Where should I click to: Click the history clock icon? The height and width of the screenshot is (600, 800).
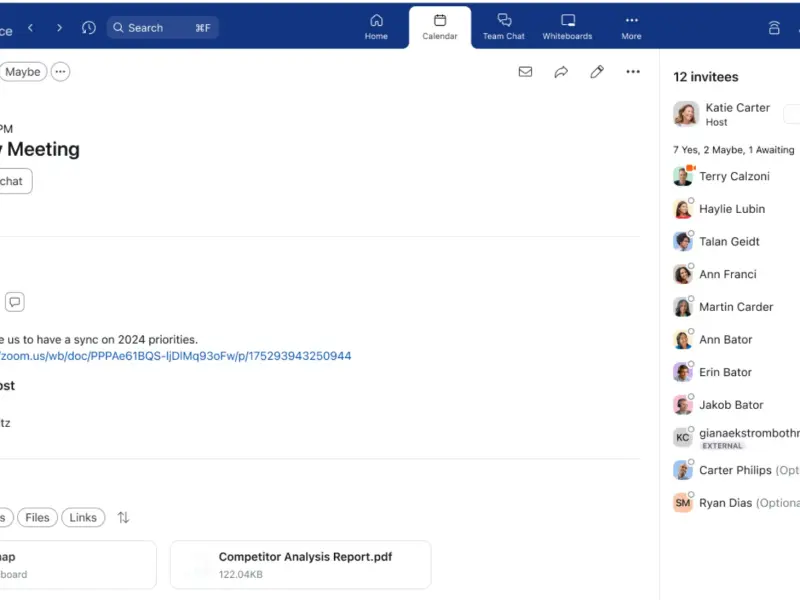click(x=89, y=28)
